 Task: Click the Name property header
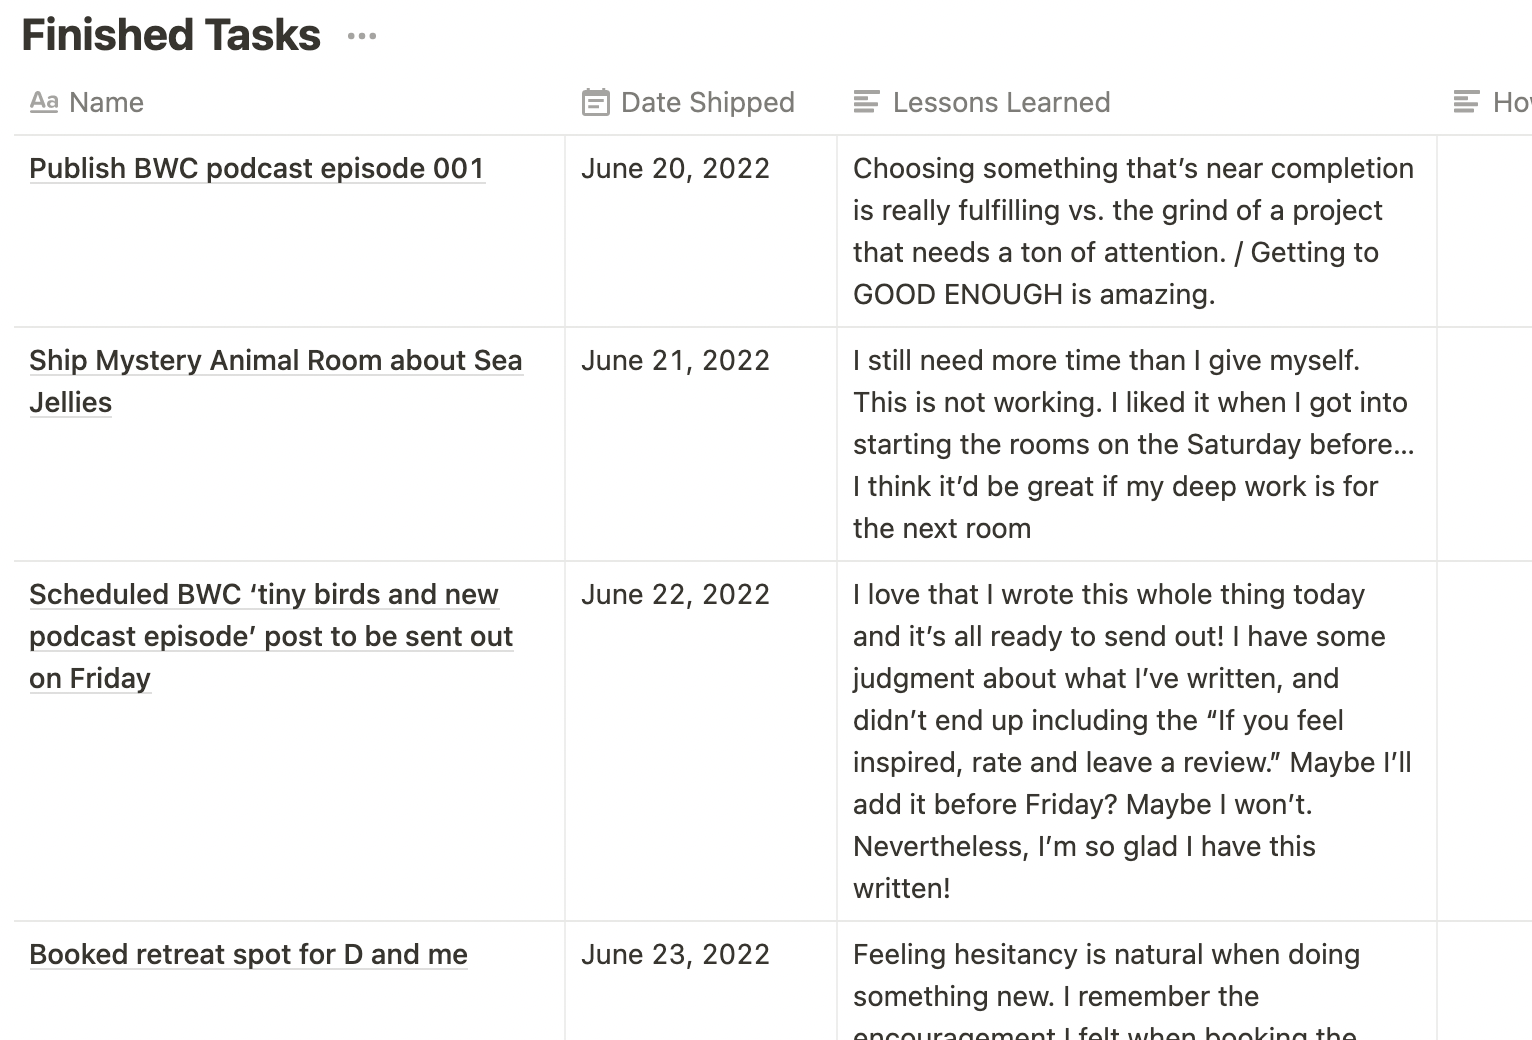(x=106, y=102)
